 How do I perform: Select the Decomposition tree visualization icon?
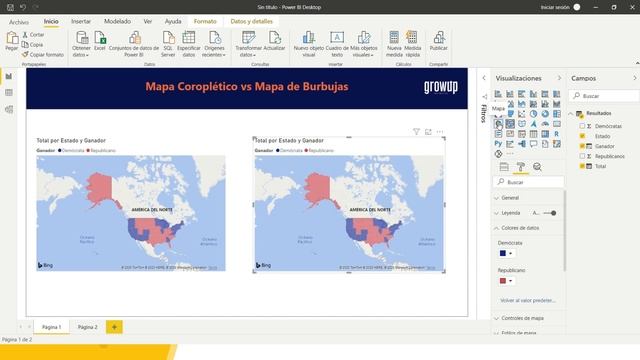(x=522, y=144)
